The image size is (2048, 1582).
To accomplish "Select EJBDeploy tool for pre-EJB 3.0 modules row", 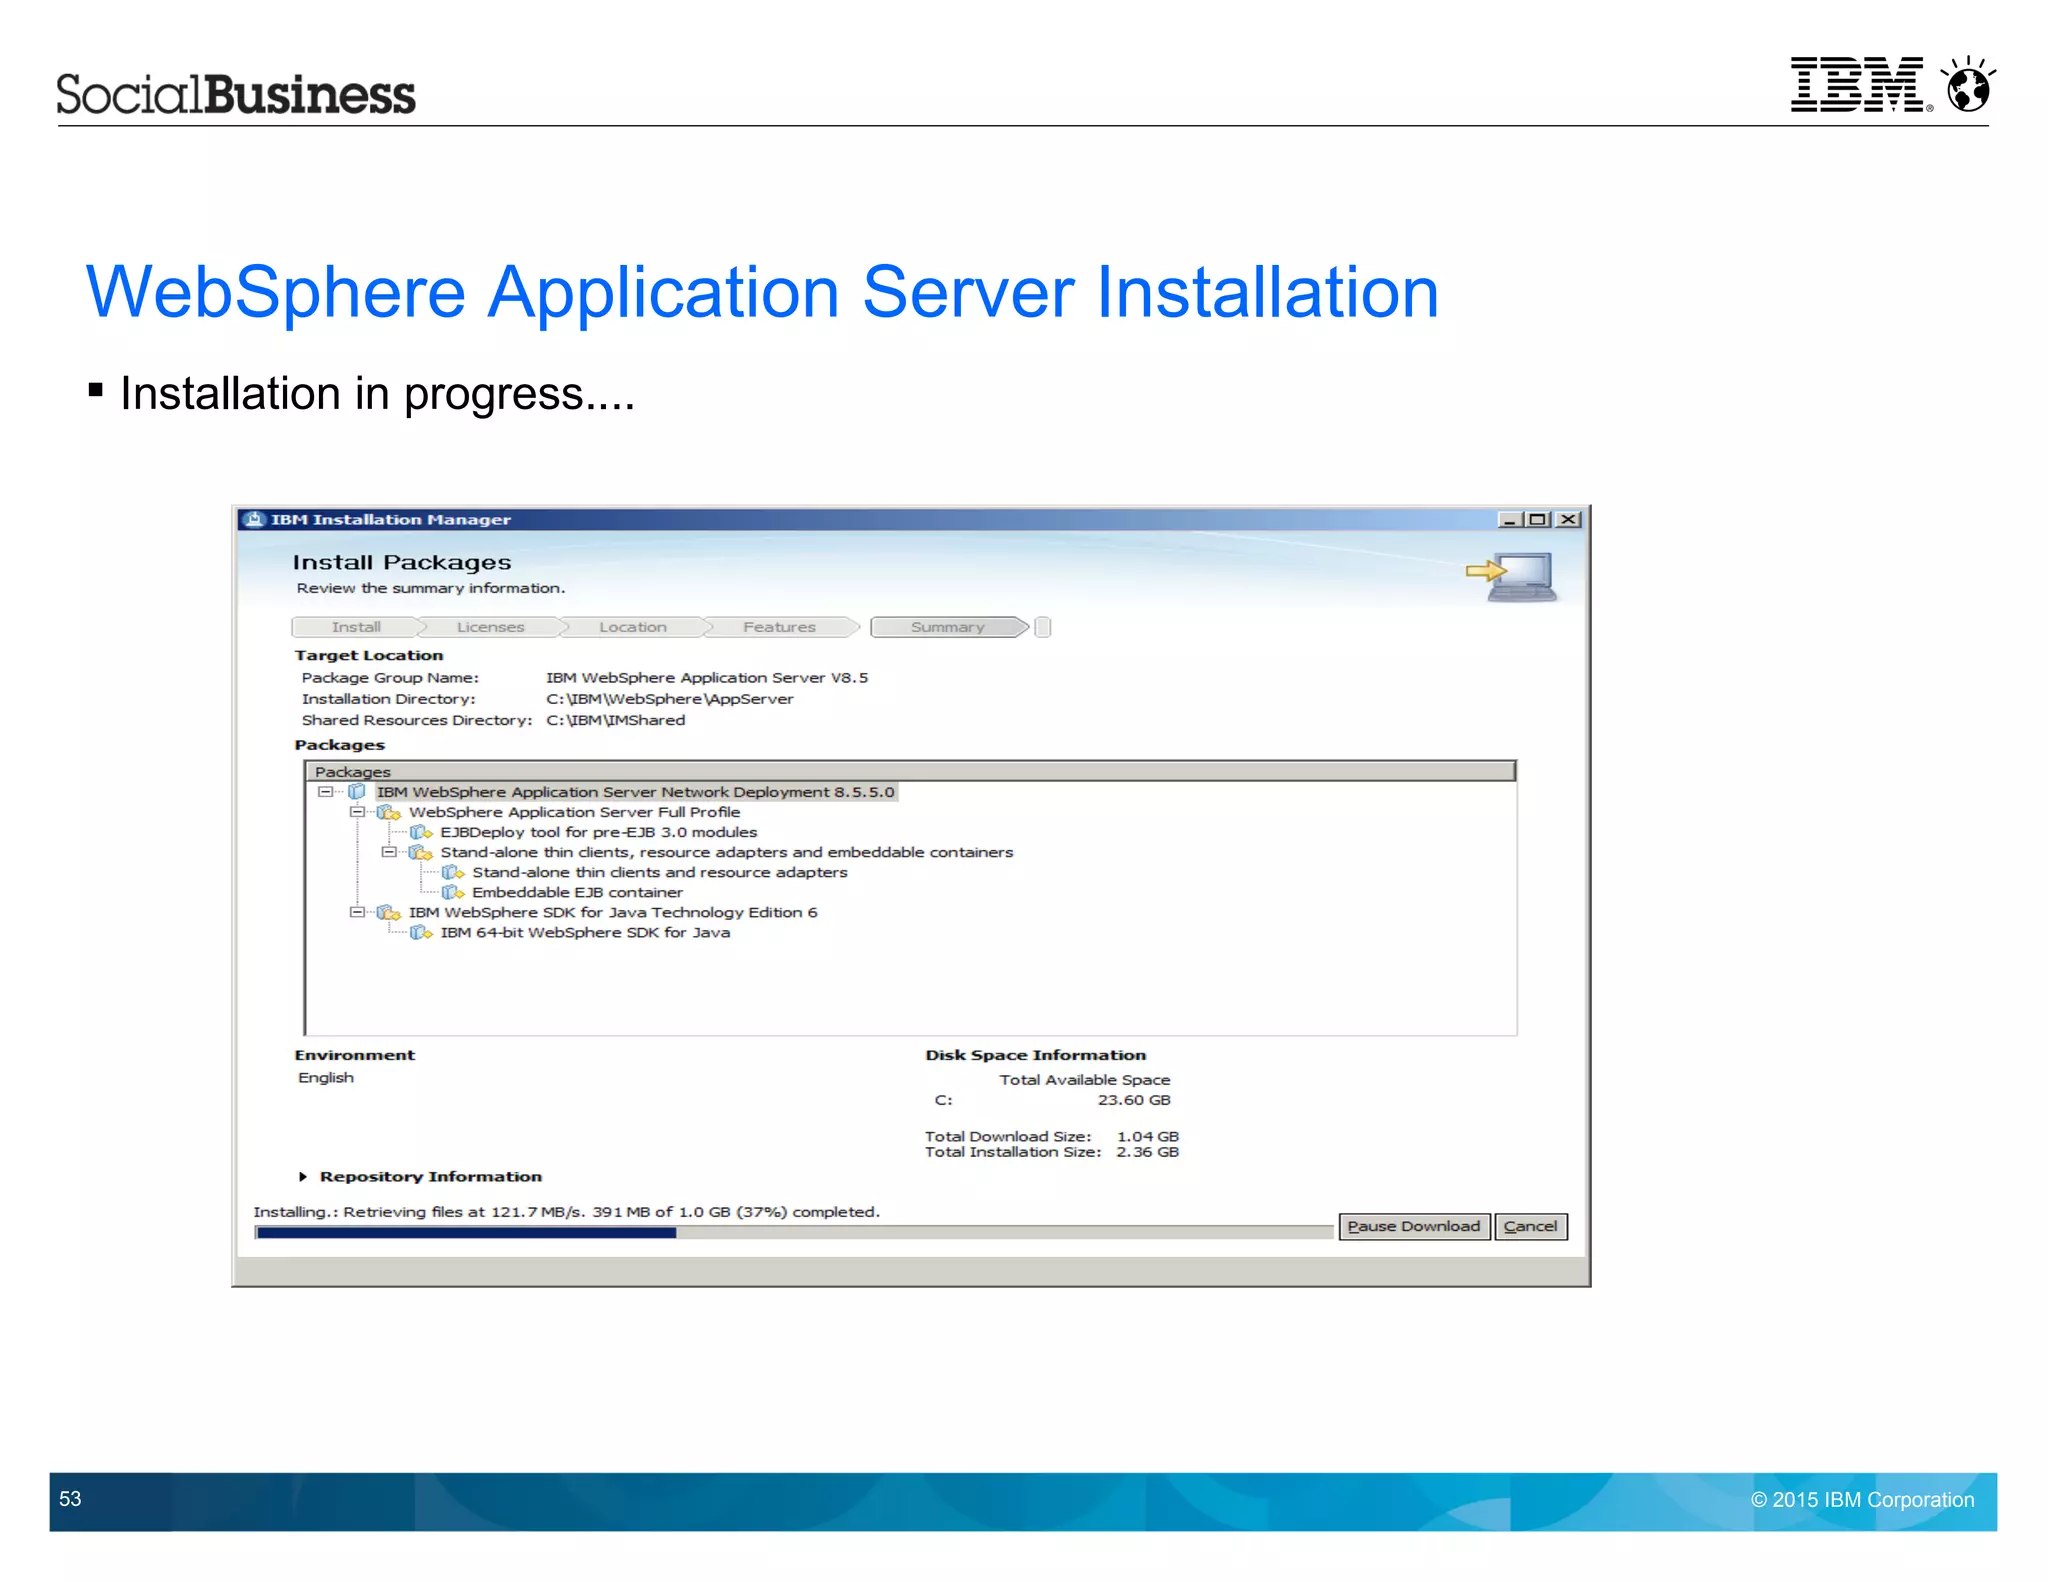I will tap(598, 832).
